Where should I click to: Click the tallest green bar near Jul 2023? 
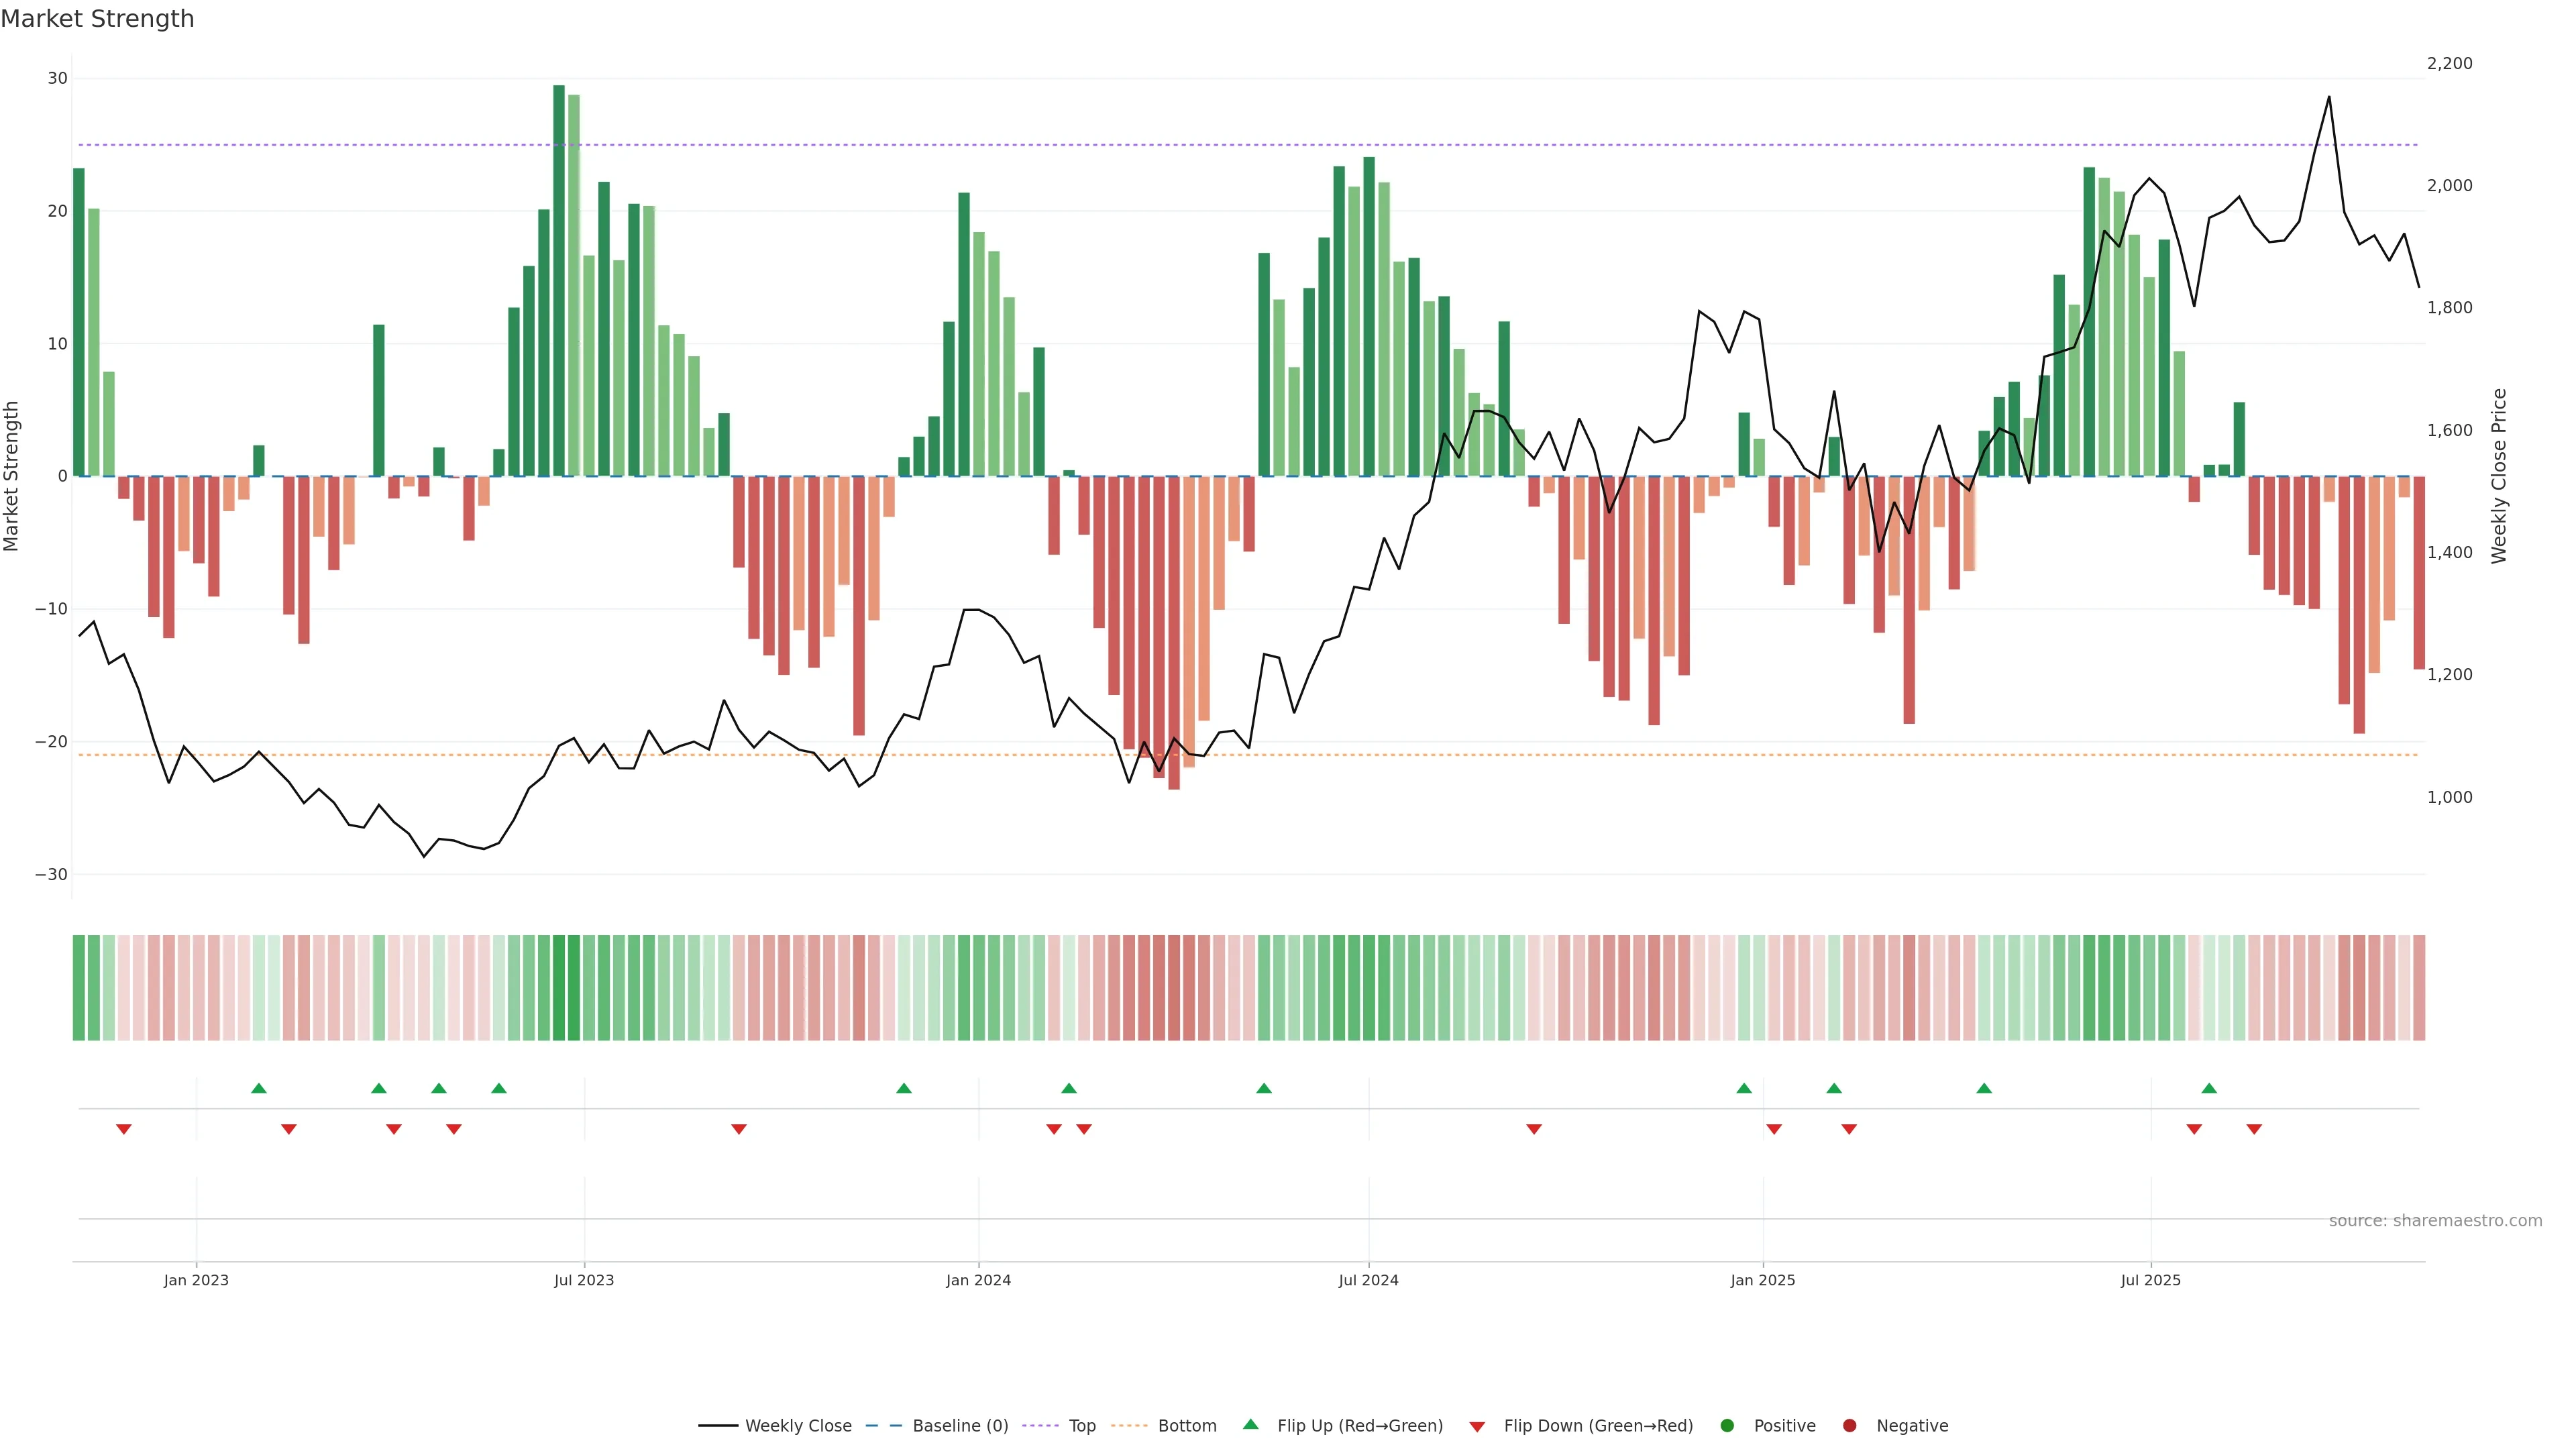click(x=559, y=280)
